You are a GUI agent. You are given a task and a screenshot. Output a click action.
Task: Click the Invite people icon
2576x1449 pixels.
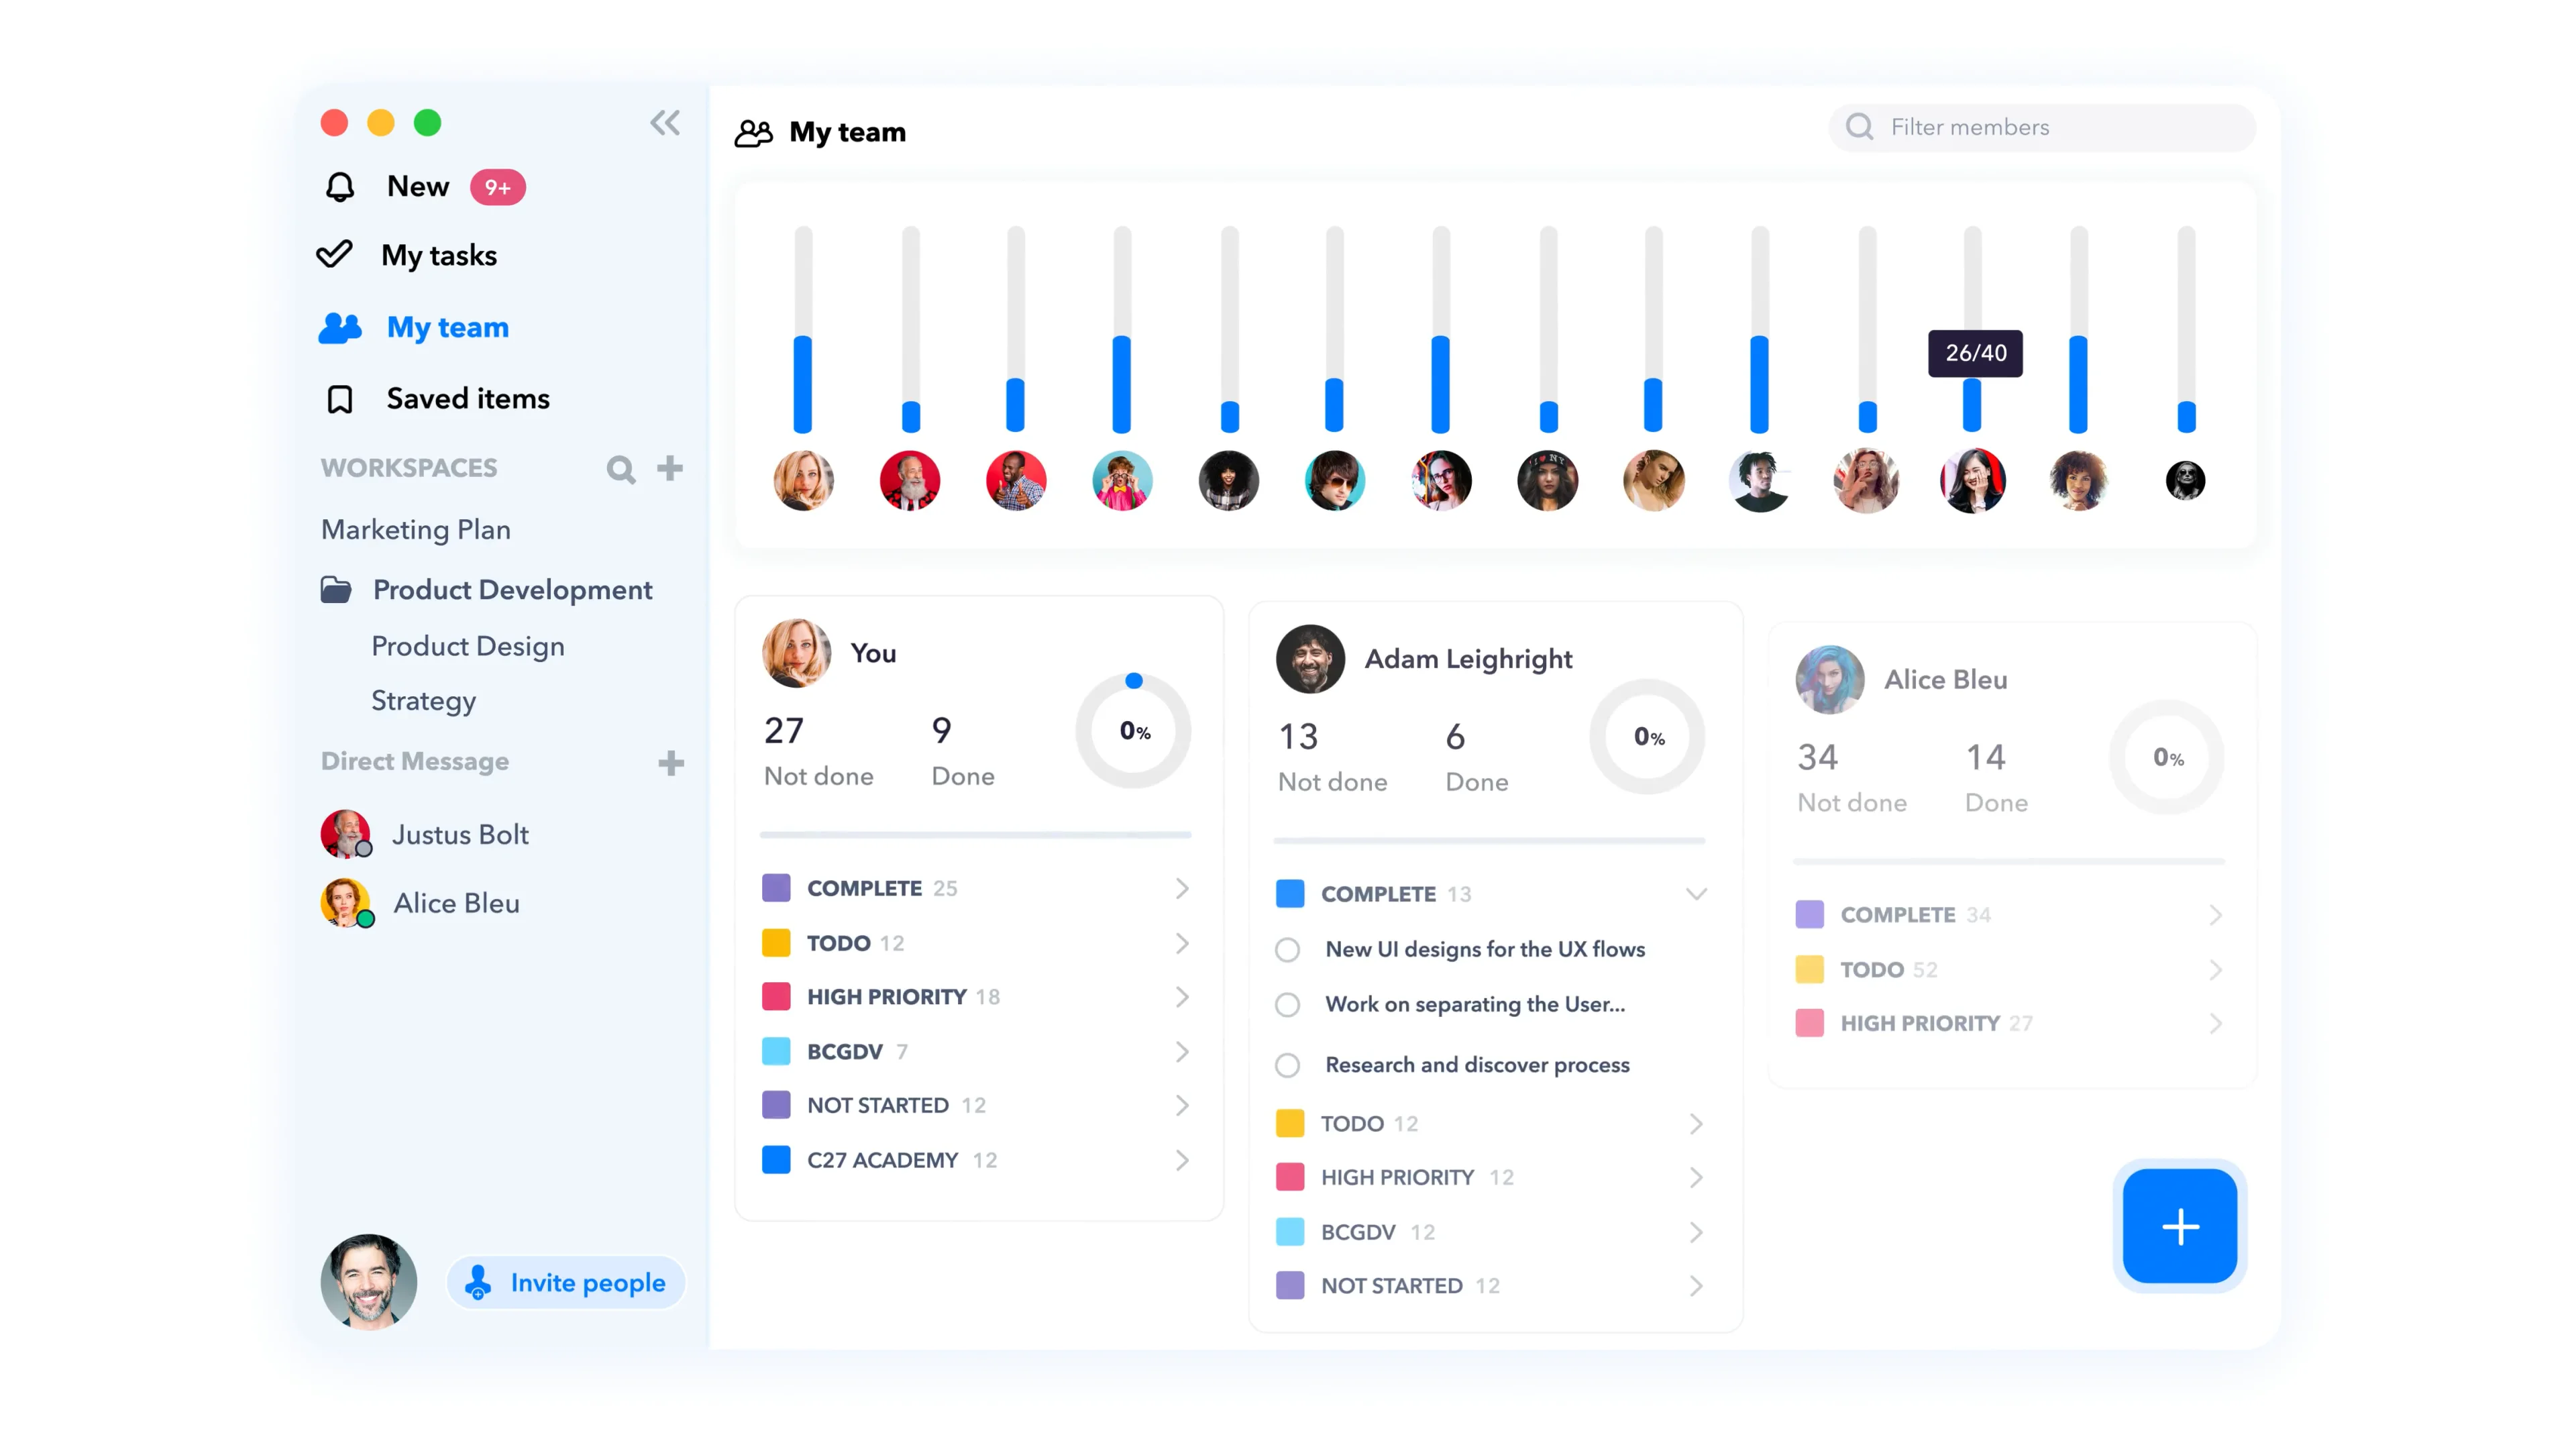click(x=479, y=1282)
